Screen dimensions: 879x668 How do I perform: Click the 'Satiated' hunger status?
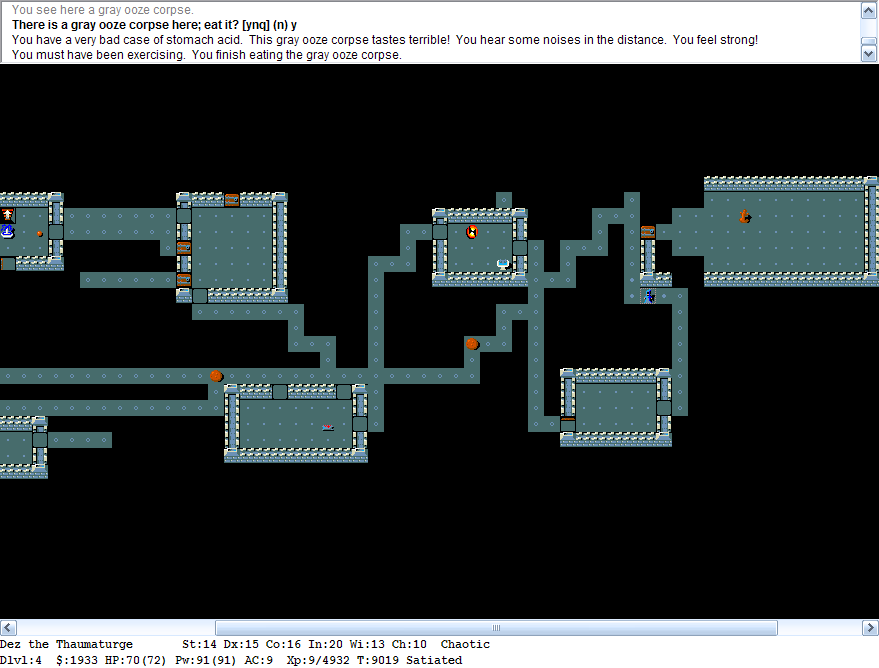tap(434, 660)
